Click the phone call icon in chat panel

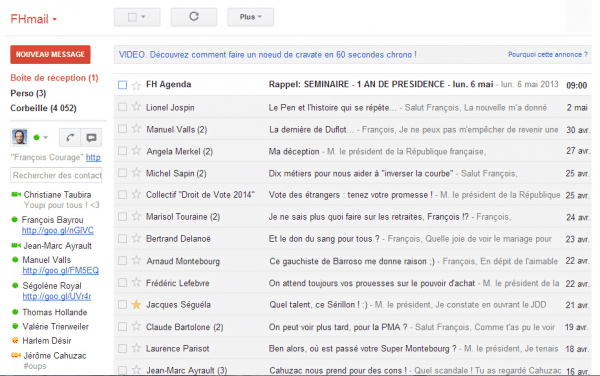70,137
